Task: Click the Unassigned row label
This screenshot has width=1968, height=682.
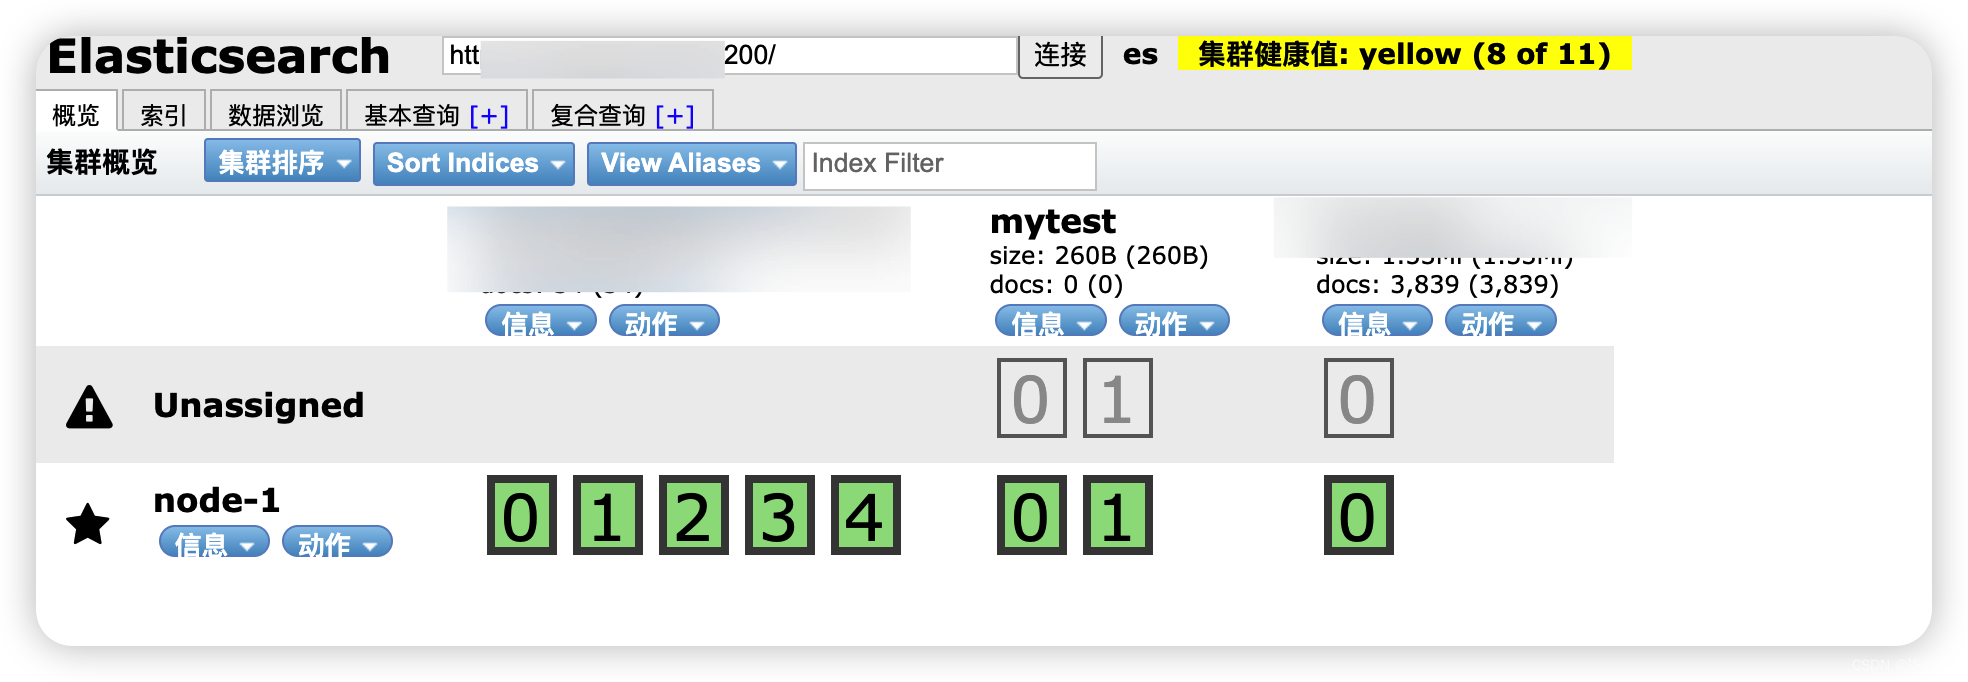Action: pyautogui.click(x=259, y=405)
